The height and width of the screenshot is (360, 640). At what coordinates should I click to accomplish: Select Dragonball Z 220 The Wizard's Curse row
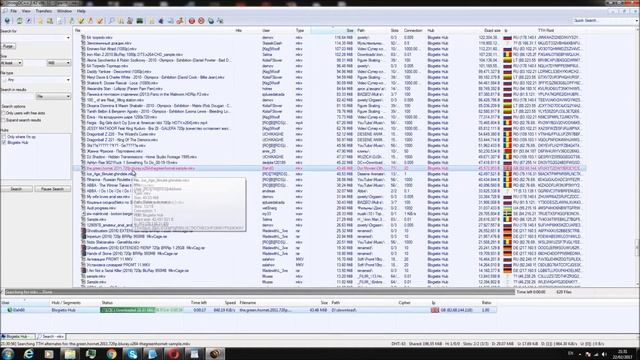pos(330,134)
